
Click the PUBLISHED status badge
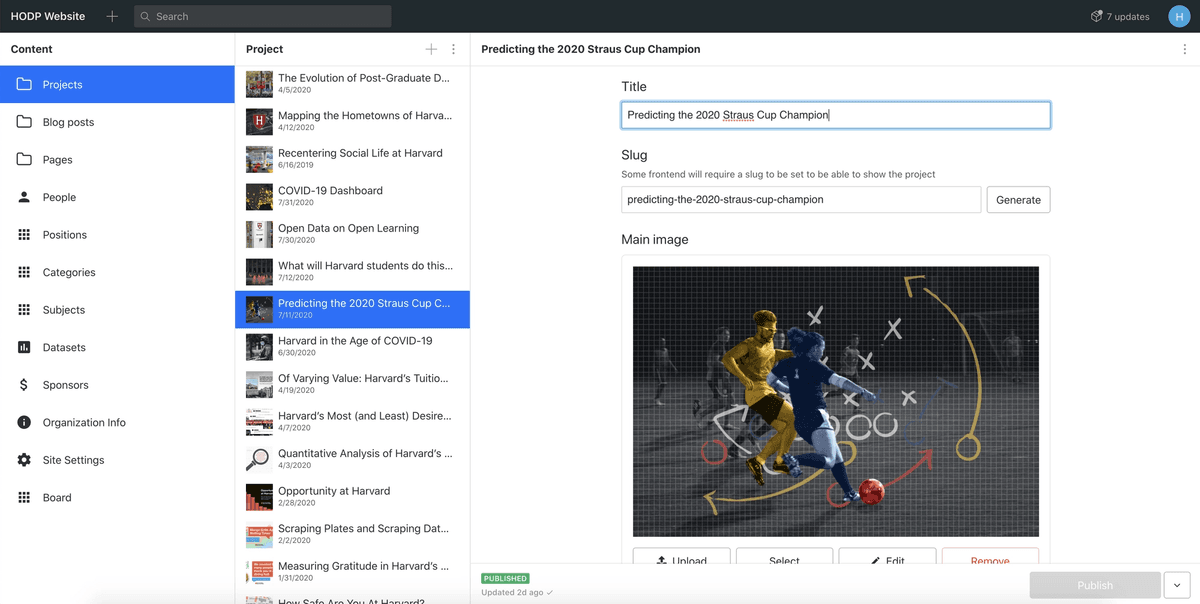[x=505, y=578]
